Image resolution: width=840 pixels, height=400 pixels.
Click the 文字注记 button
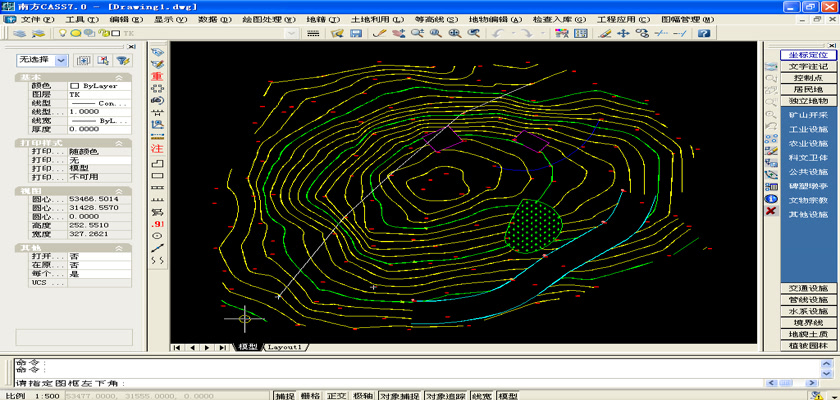pyautogui.click(x=808, y=67)
